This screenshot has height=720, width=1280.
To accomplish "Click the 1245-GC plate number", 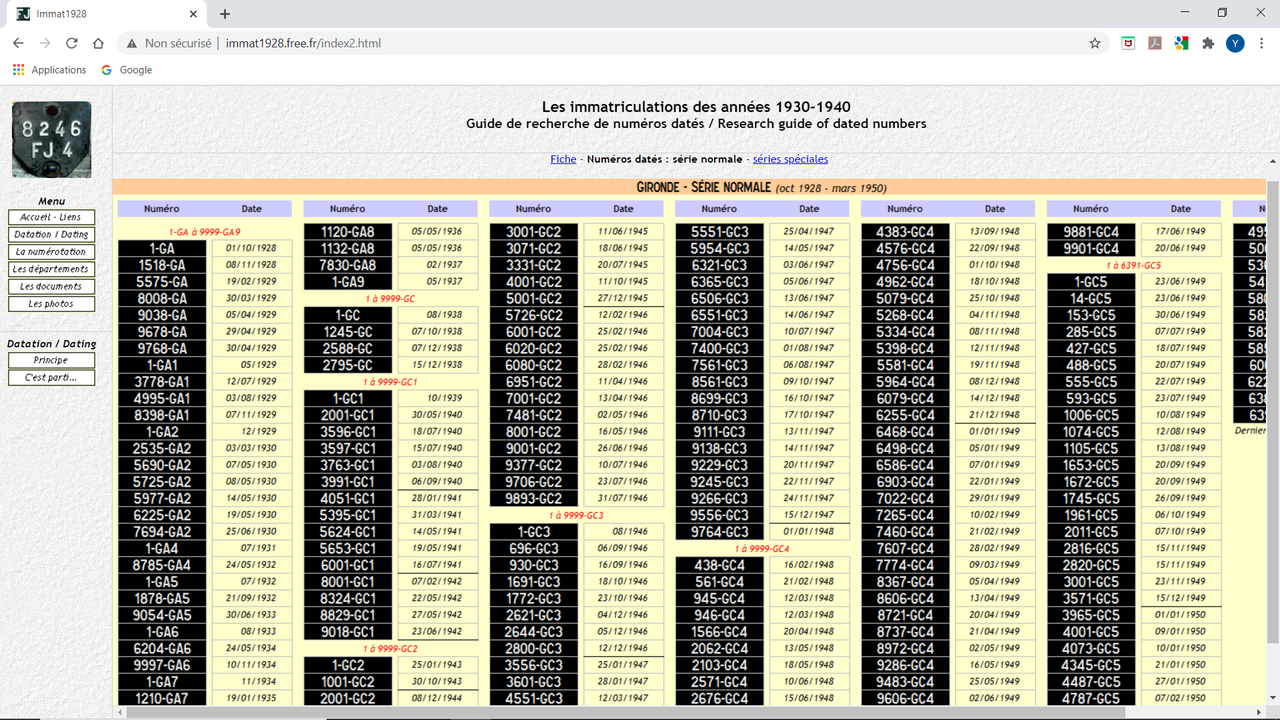I will pos(348,332).
